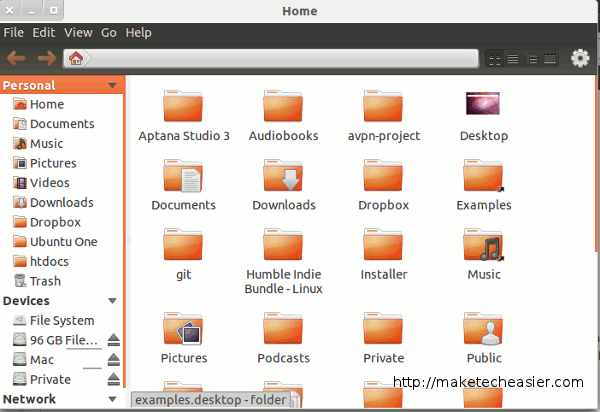Click the Home icon in path bar
This screenshot has height=412, width=600.
(75, 59)
